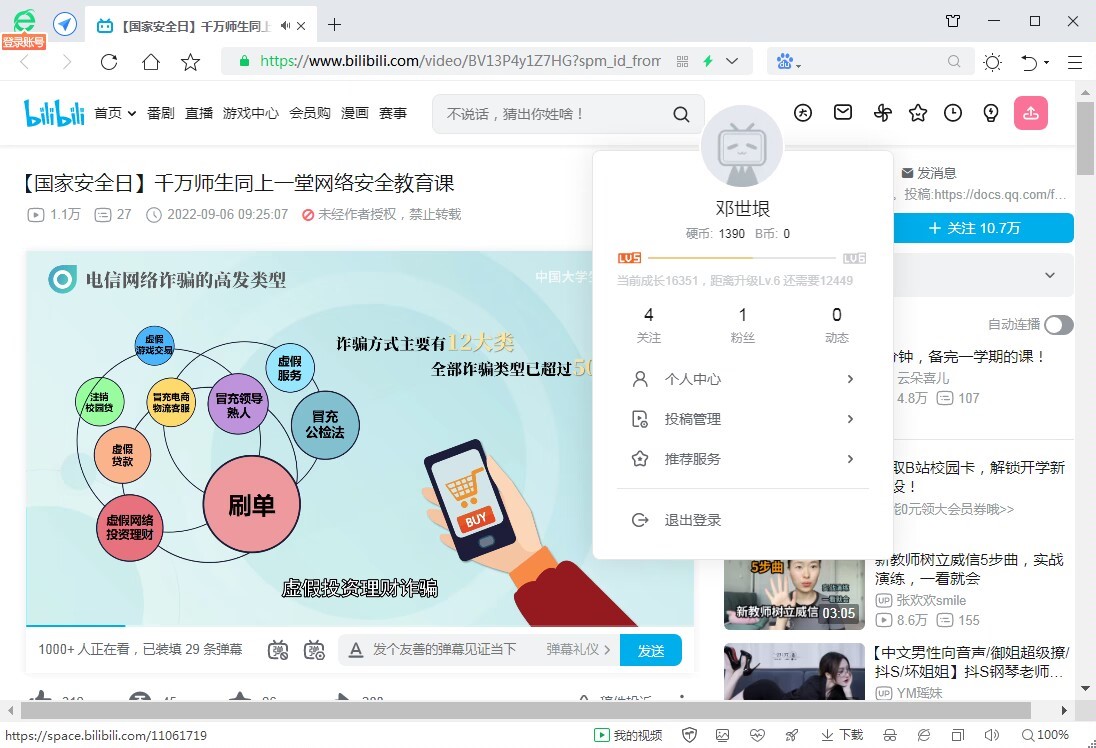Click the danmaku text input field
The height and width of the screenshot is (748, 1096).
coord(450,650)
